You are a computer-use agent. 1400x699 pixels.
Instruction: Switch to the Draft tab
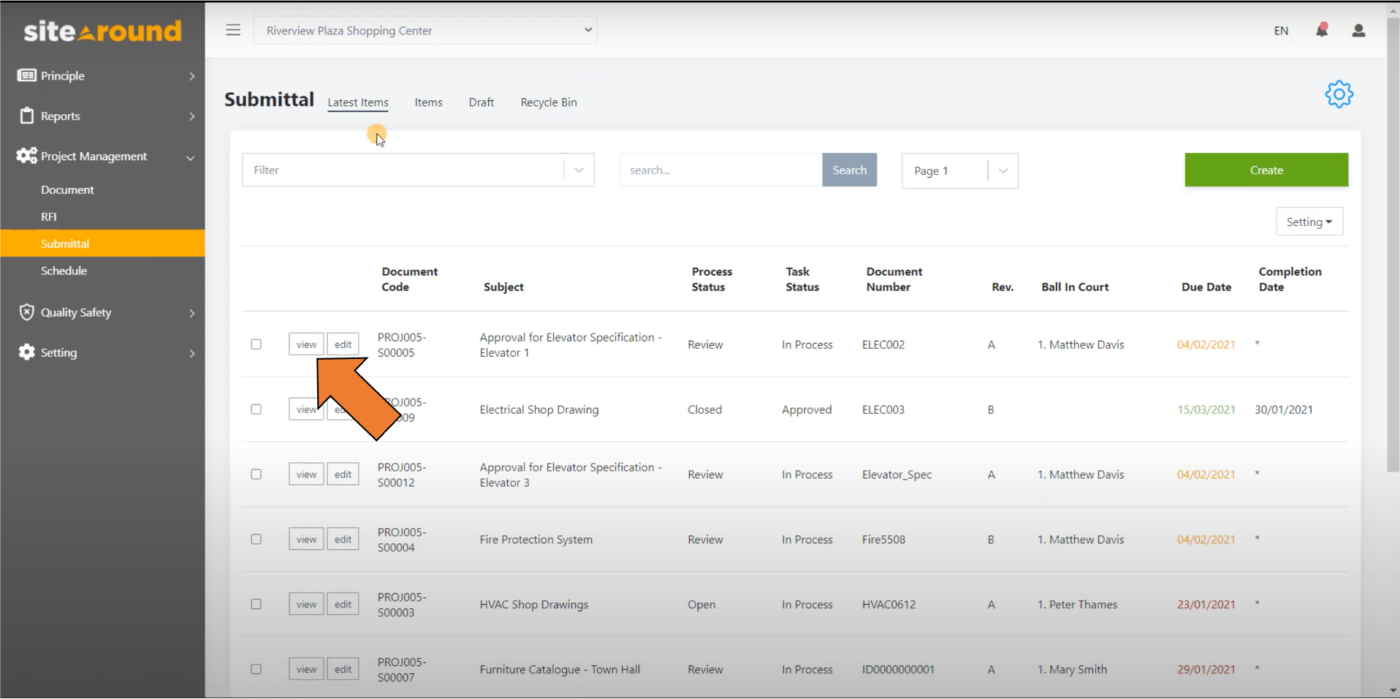(481, 102)
